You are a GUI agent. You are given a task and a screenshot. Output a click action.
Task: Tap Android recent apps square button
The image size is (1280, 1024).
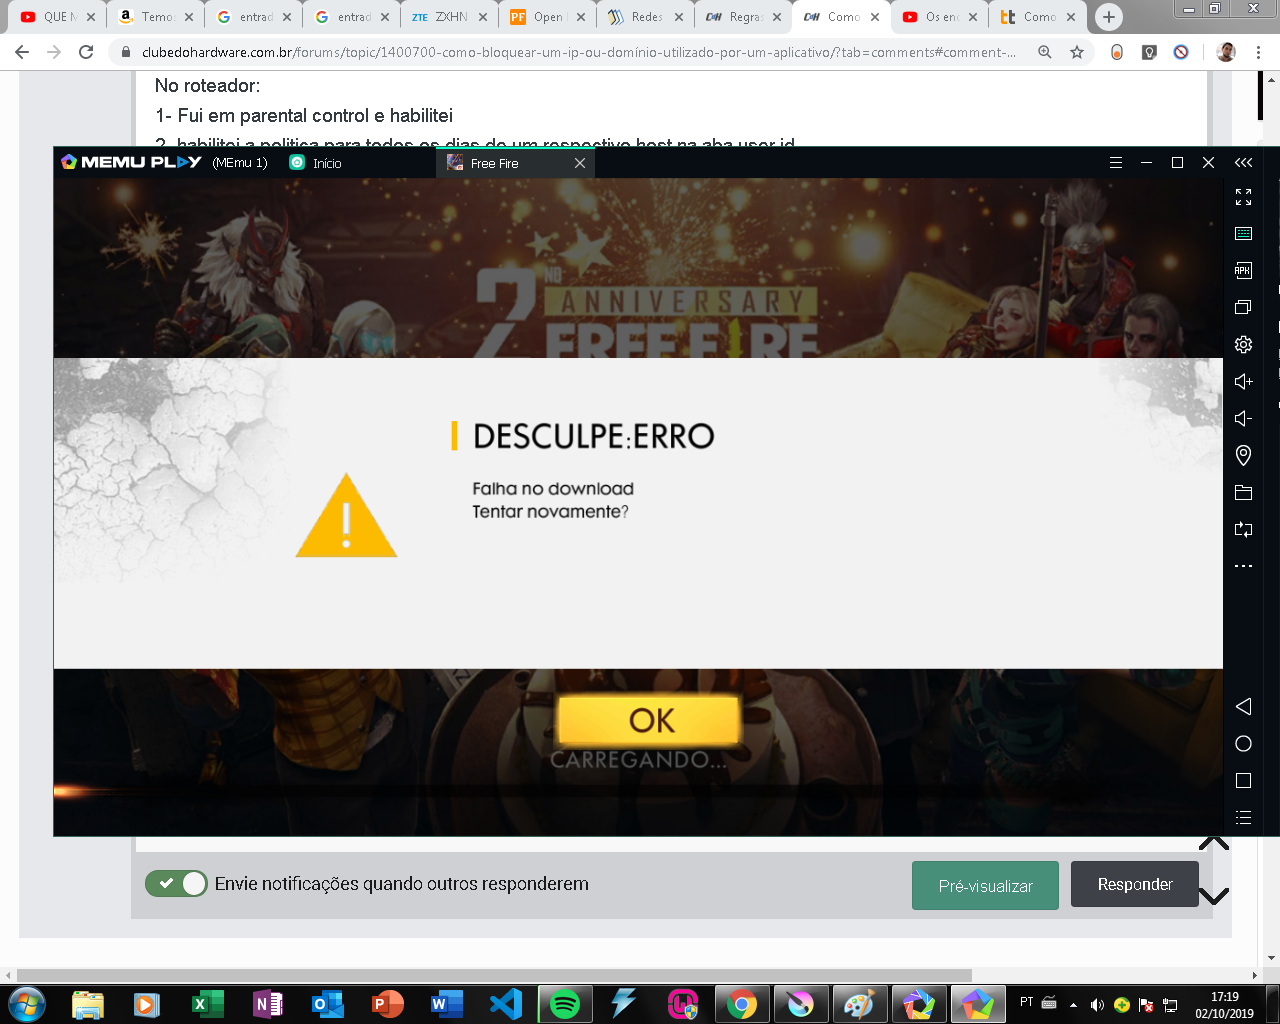(1243, 780)
